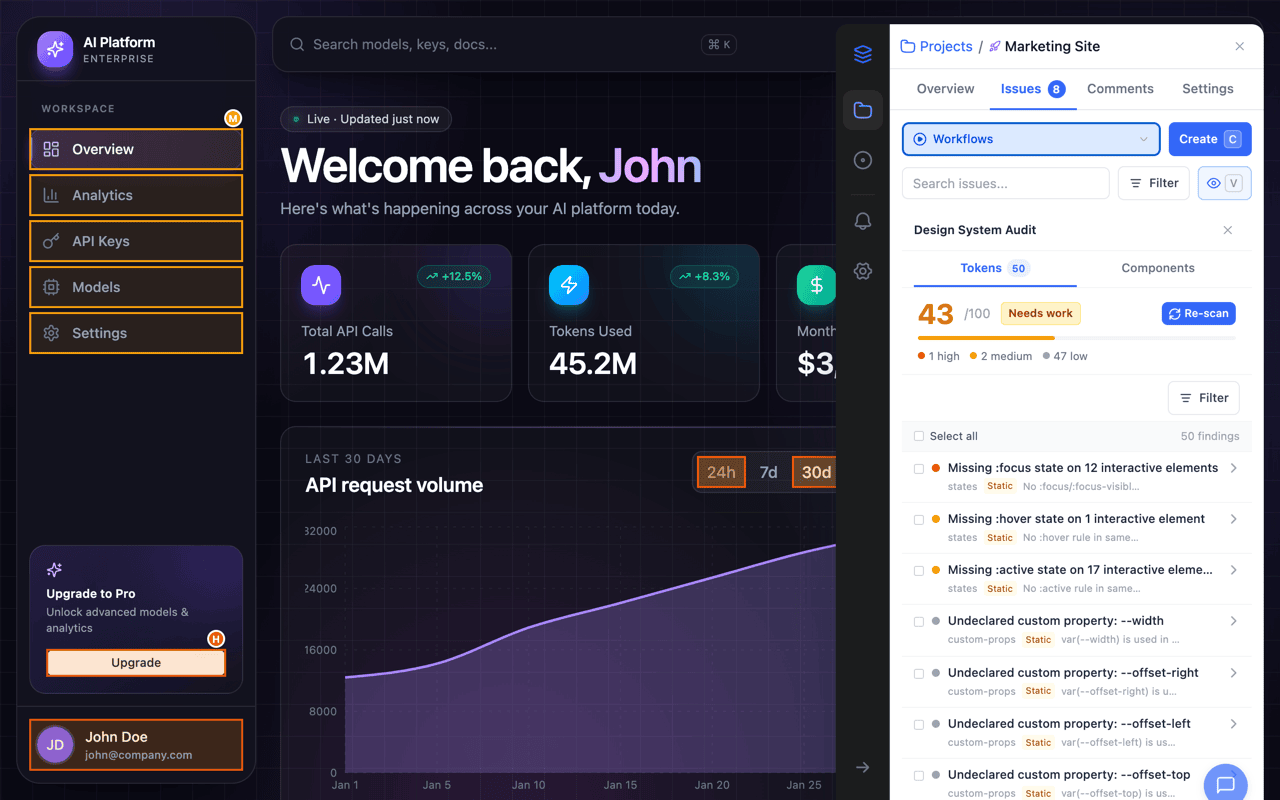The width and height of the screenshot is (1280, 800).
Task: Expand the Missing :focus state finding chevron
Action: [1234, 468]
